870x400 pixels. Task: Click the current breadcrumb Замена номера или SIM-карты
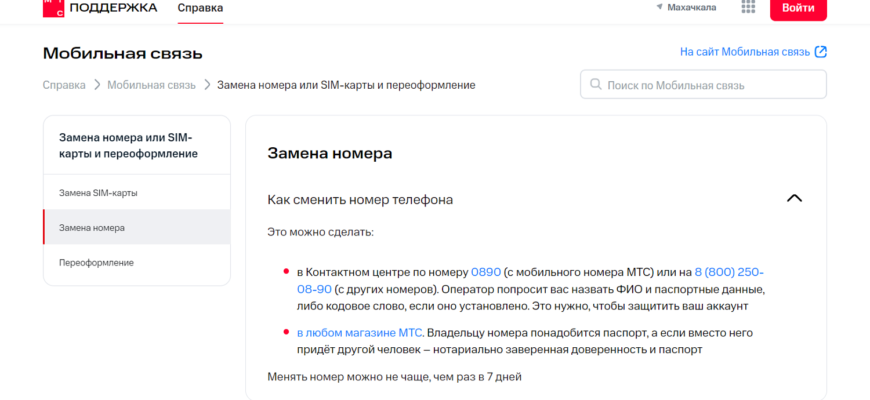(x=346, y=85)
